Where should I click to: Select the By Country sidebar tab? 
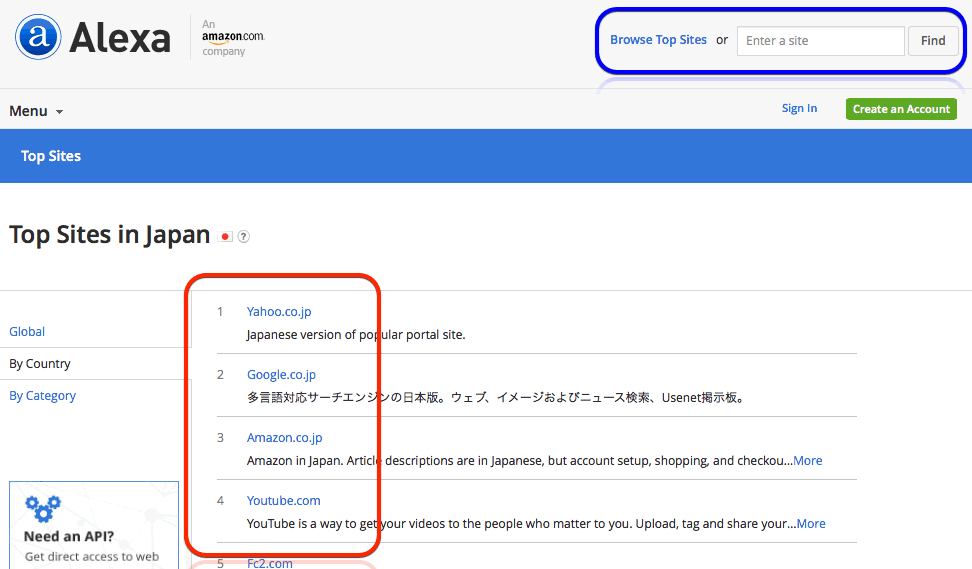tap(40, 364)
